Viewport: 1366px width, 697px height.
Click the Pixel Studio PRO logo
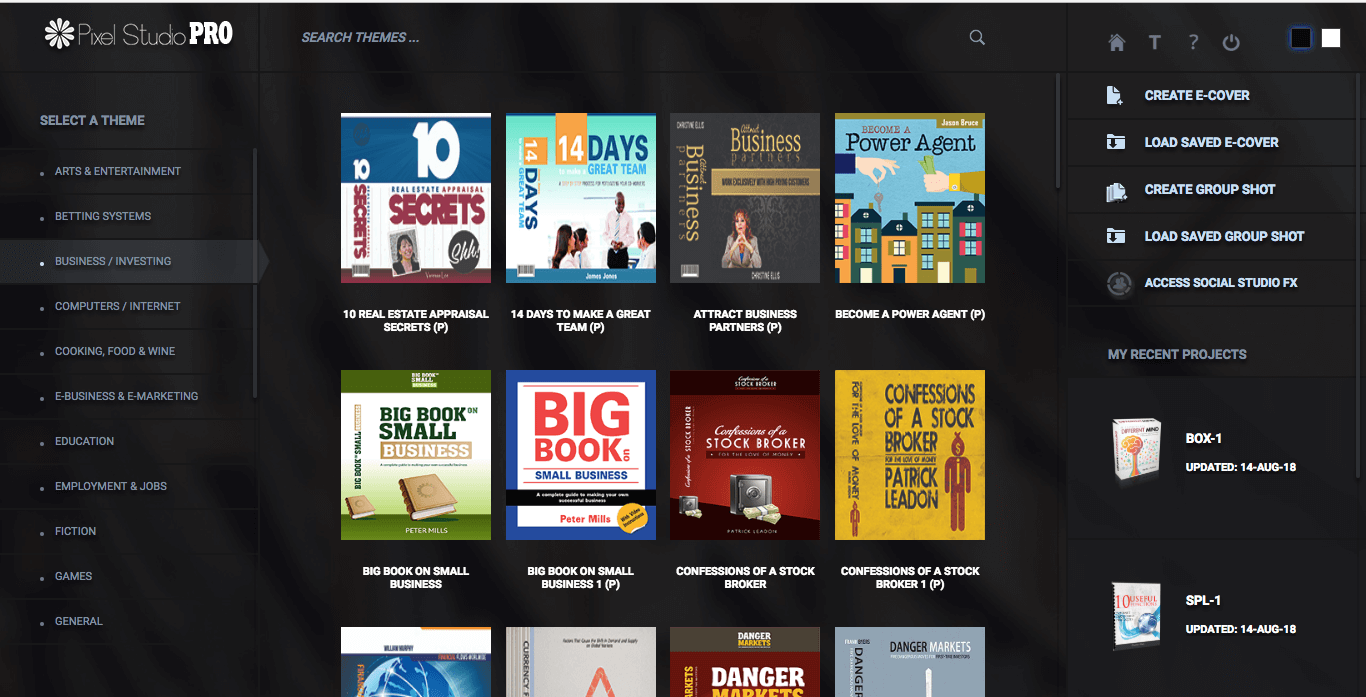pos(139,34)
